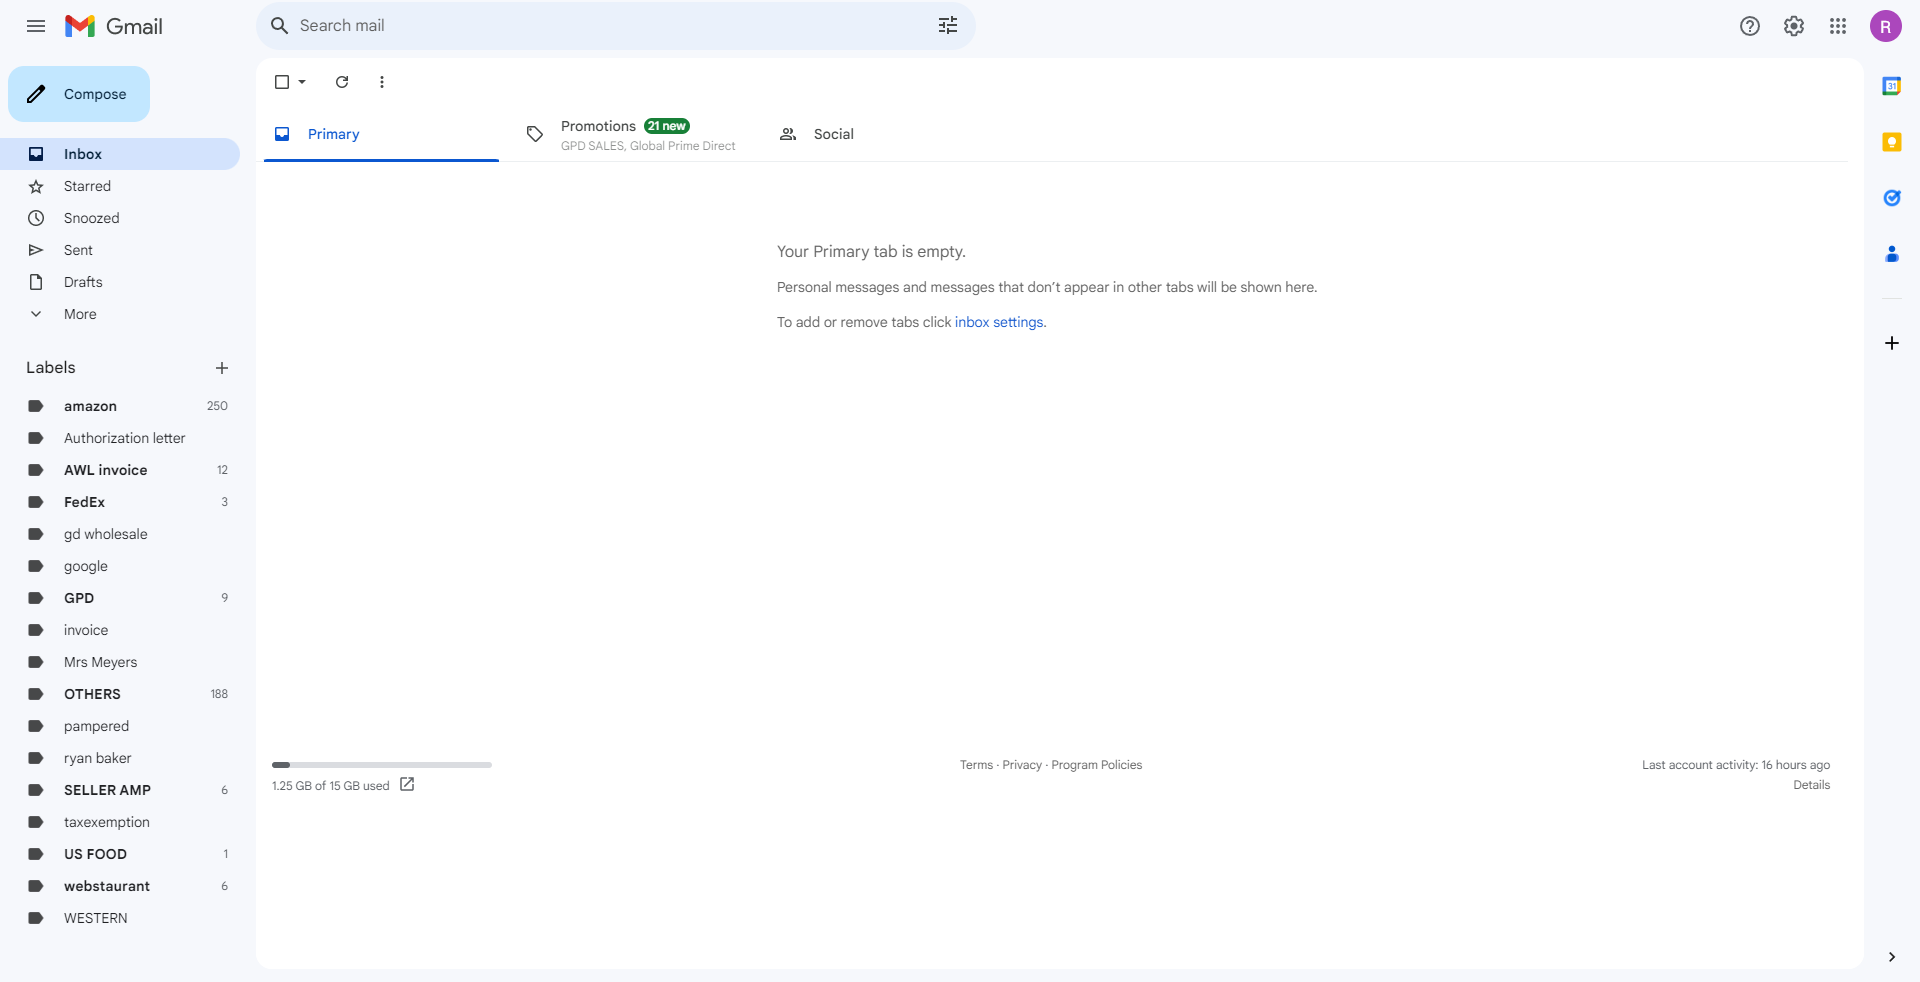Open the account avatar R
The image size is (1920, 982).
[1886, 26]
